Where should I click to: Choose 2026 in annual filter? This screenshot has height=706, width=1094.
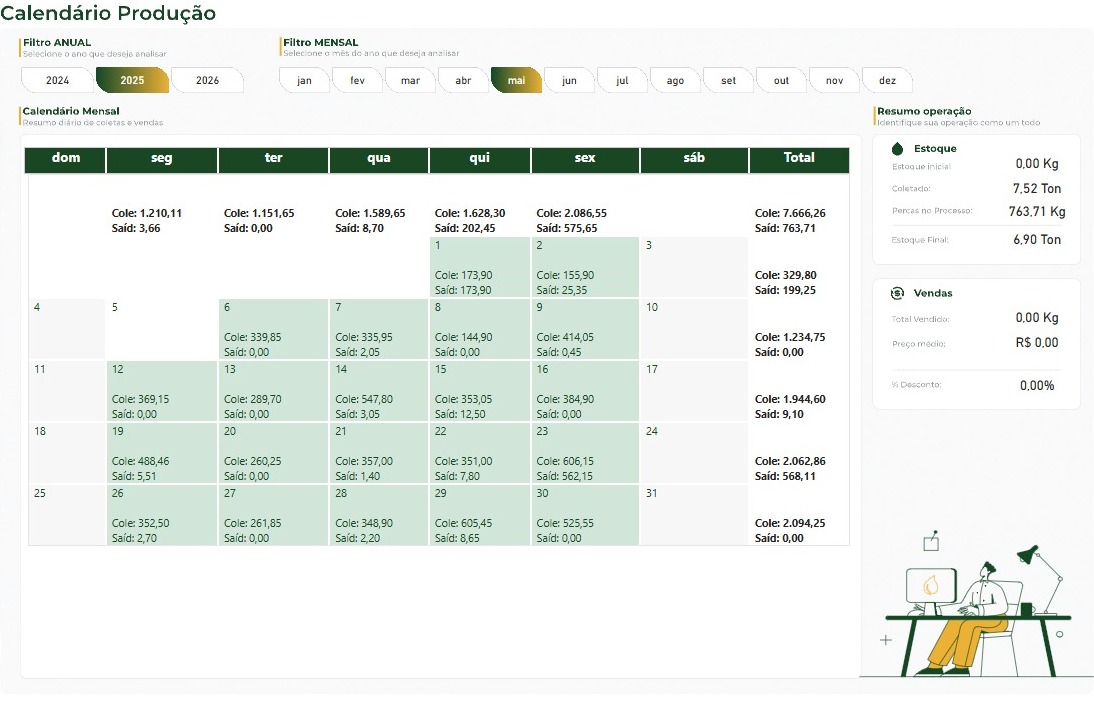click(207, 80)
